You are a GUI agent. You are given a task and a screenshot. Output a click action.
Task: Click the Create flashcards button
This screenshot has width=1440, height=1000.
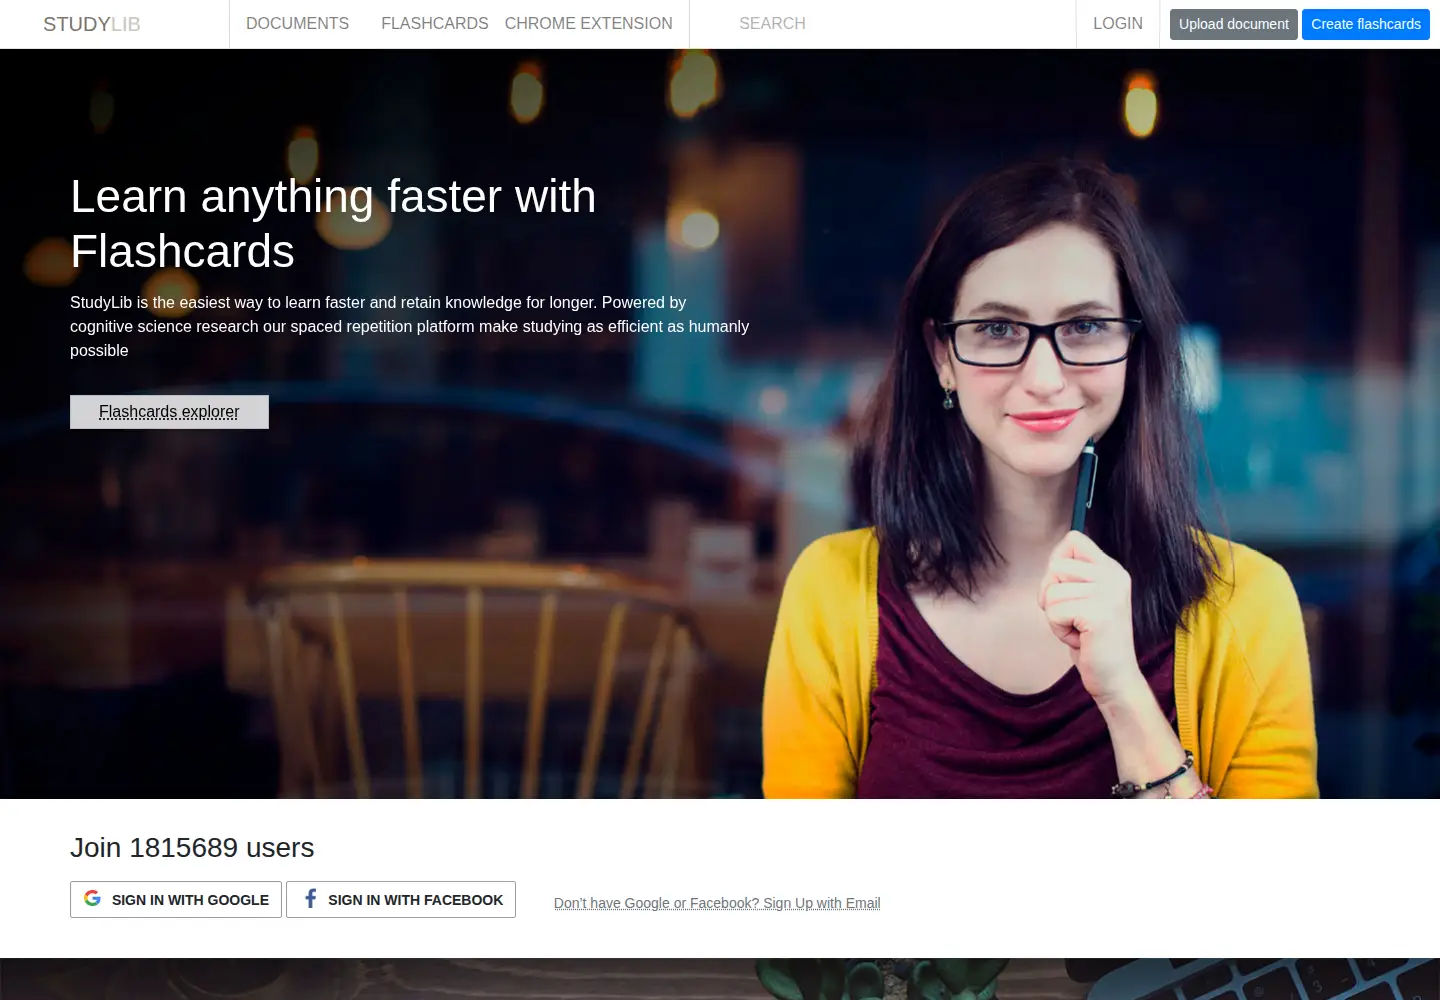pyautogui.click(x=1365, y=24)
